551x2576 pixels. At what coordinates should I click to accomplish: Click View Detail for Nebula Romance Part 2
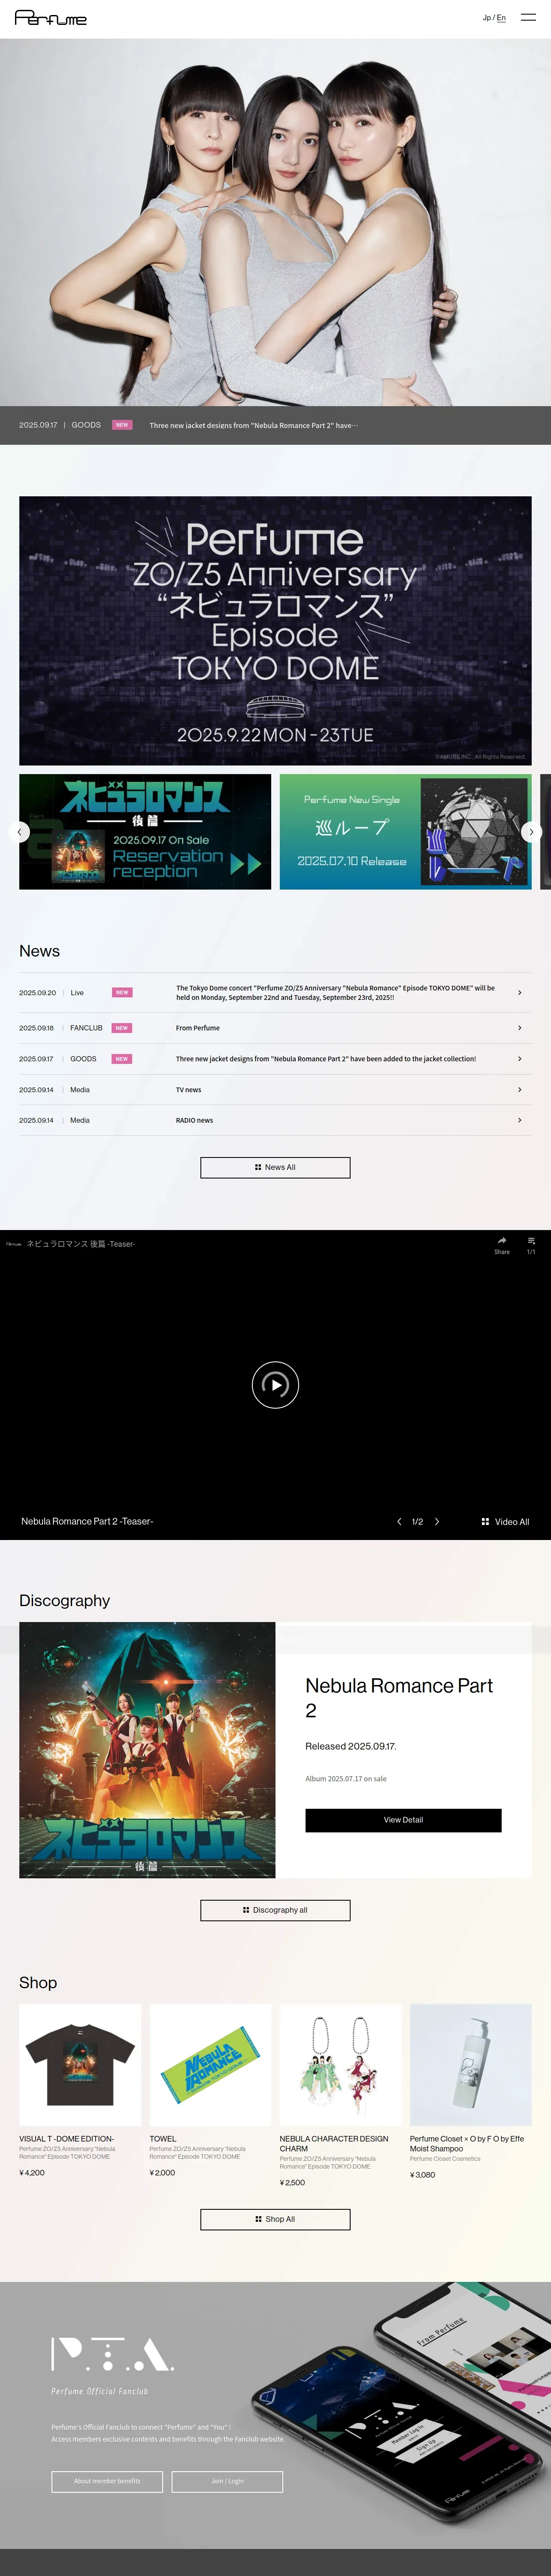click(x=403, y=1820)
